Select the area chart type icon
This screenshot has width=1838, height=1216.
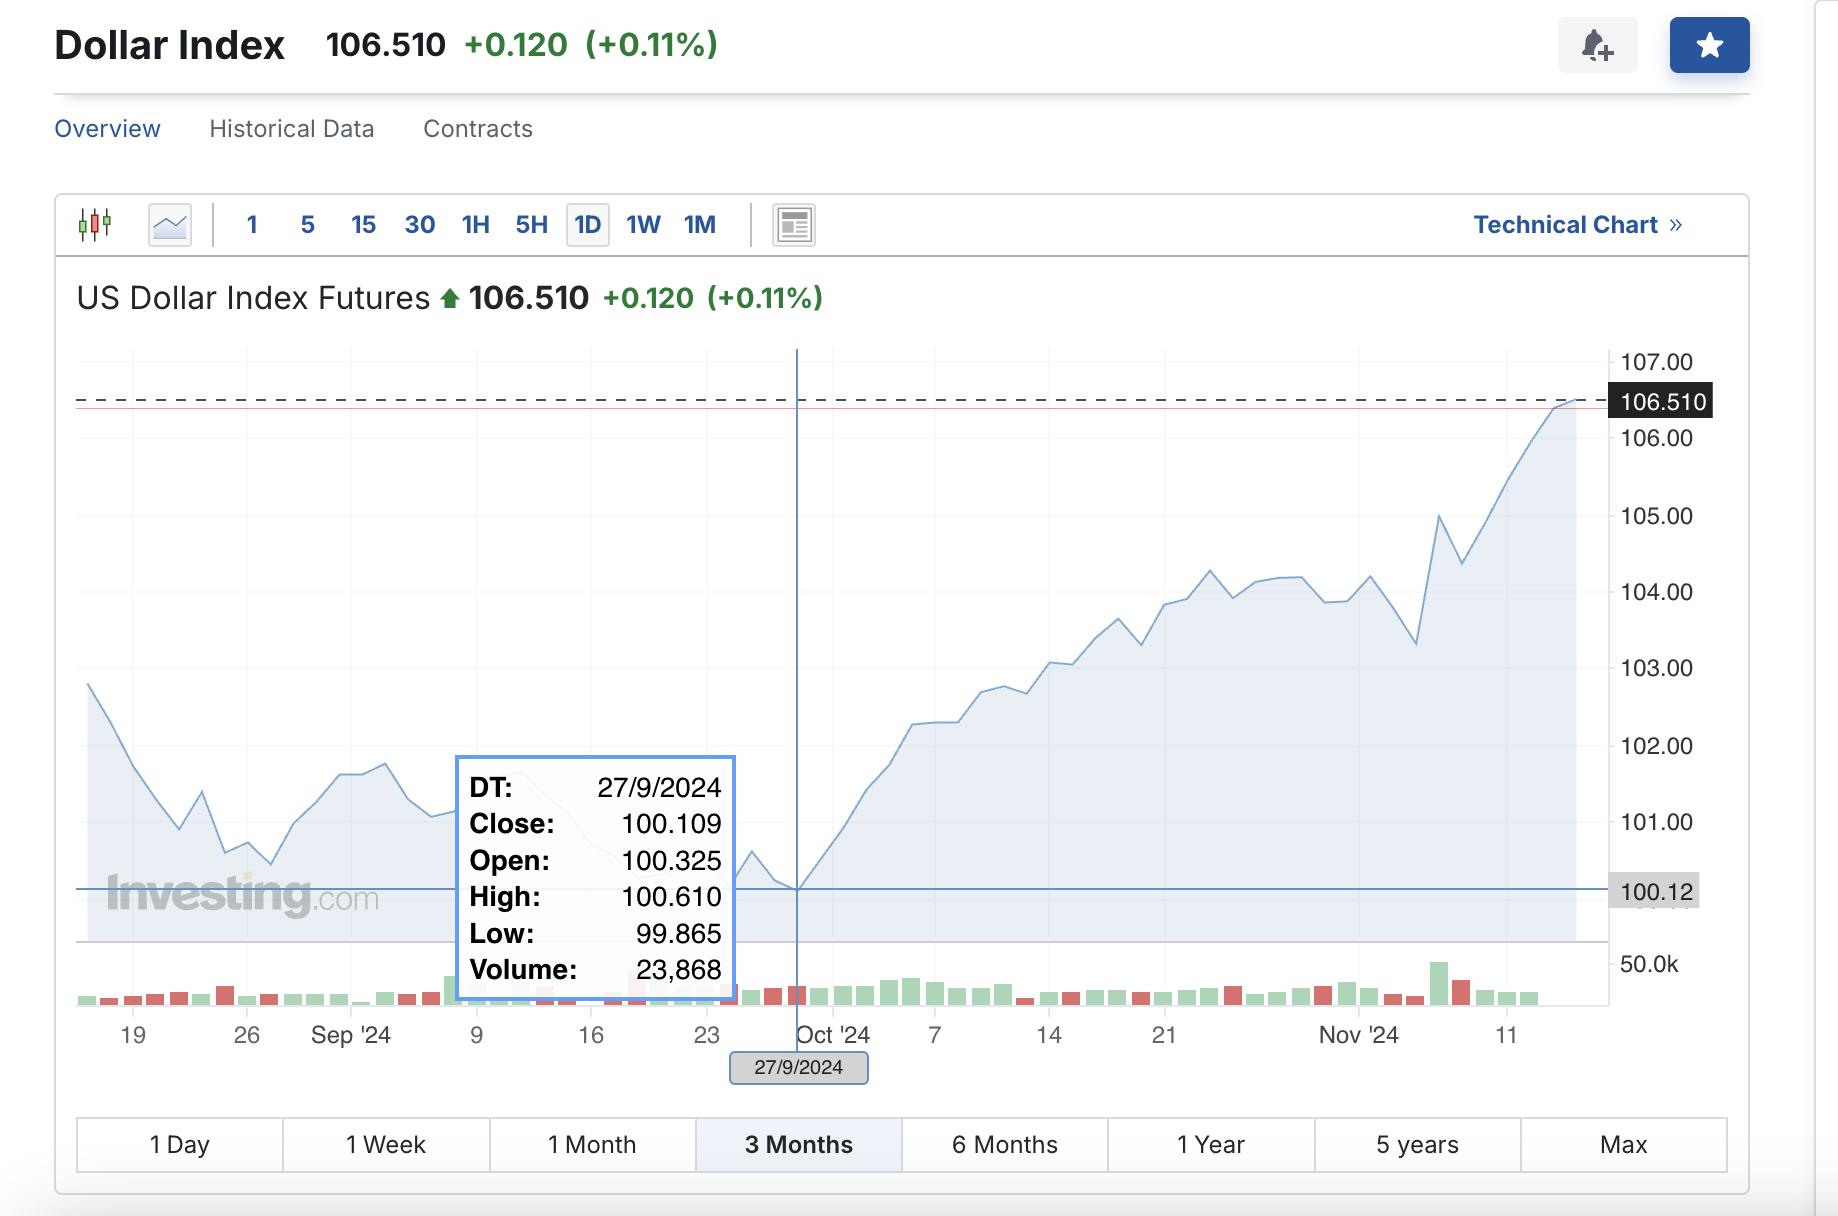pyautogui.click(x=170, y=224)
